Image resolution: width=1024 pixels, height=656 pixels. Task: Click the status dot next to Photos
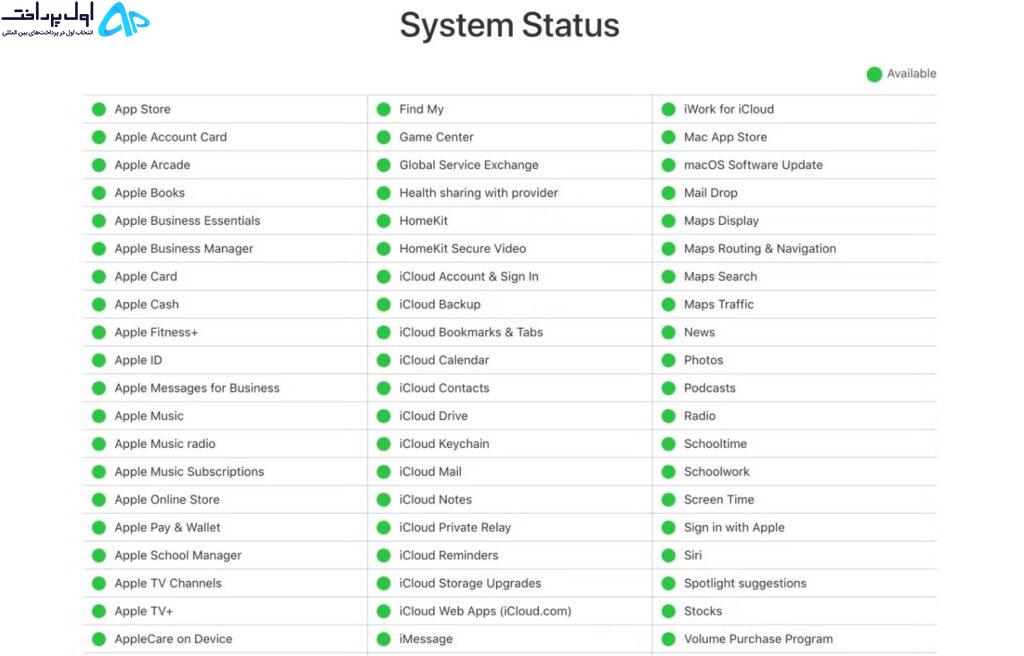click(x=668, y=360)
